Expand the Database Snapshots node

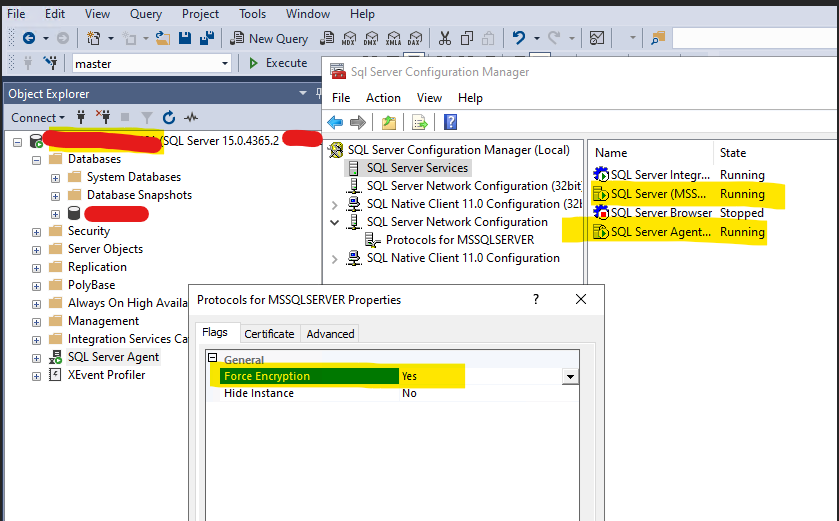pos(56,196)
